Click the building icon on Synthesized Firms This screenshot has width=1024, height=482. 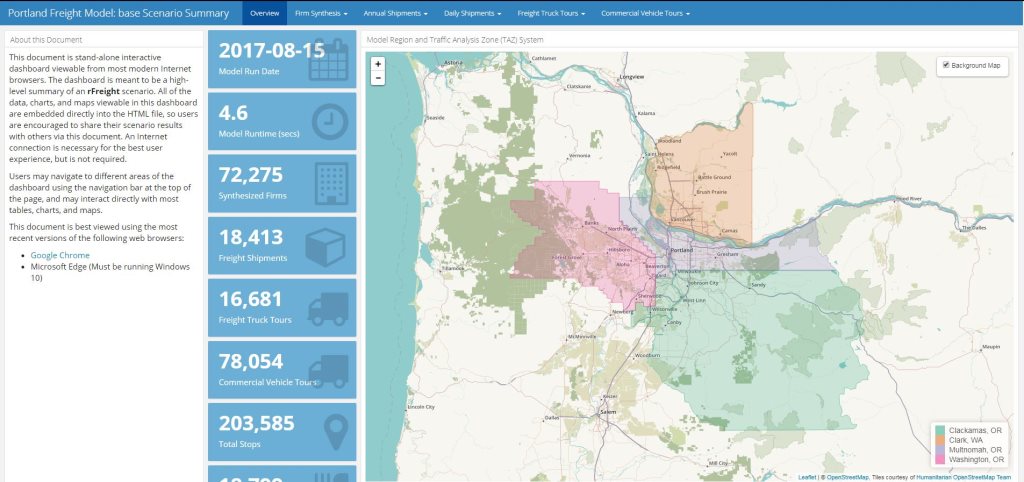[x=328, y=183]
